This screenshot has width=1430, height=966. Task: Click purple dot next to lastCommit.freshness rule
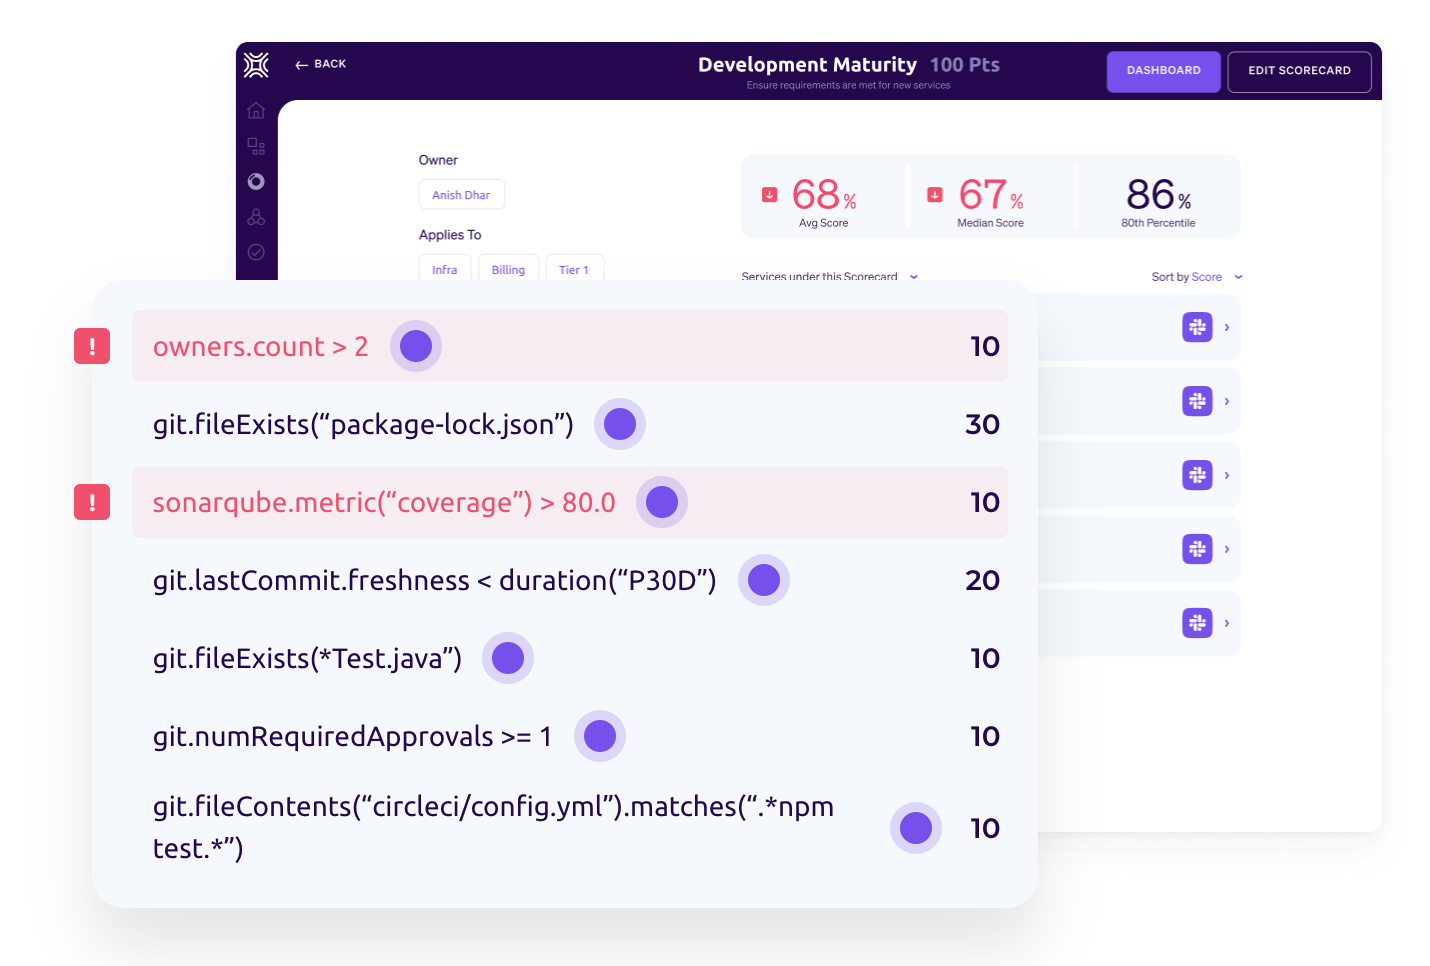click(764, 580)
